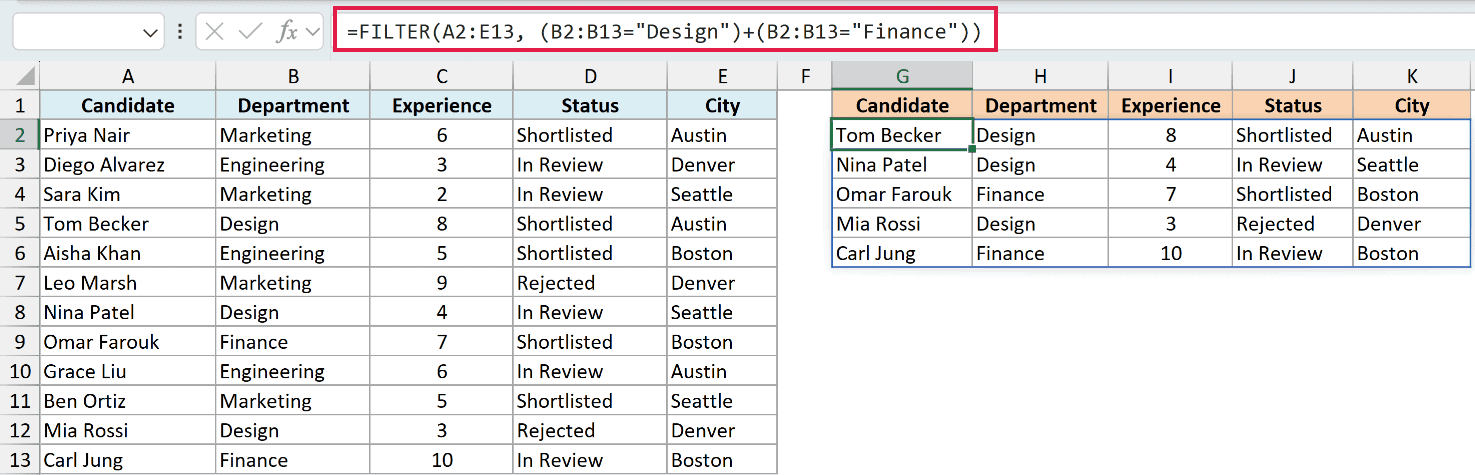Click the Enter checkmark formula bar icon
This screenshot has width=1475, height=475.
250,32
